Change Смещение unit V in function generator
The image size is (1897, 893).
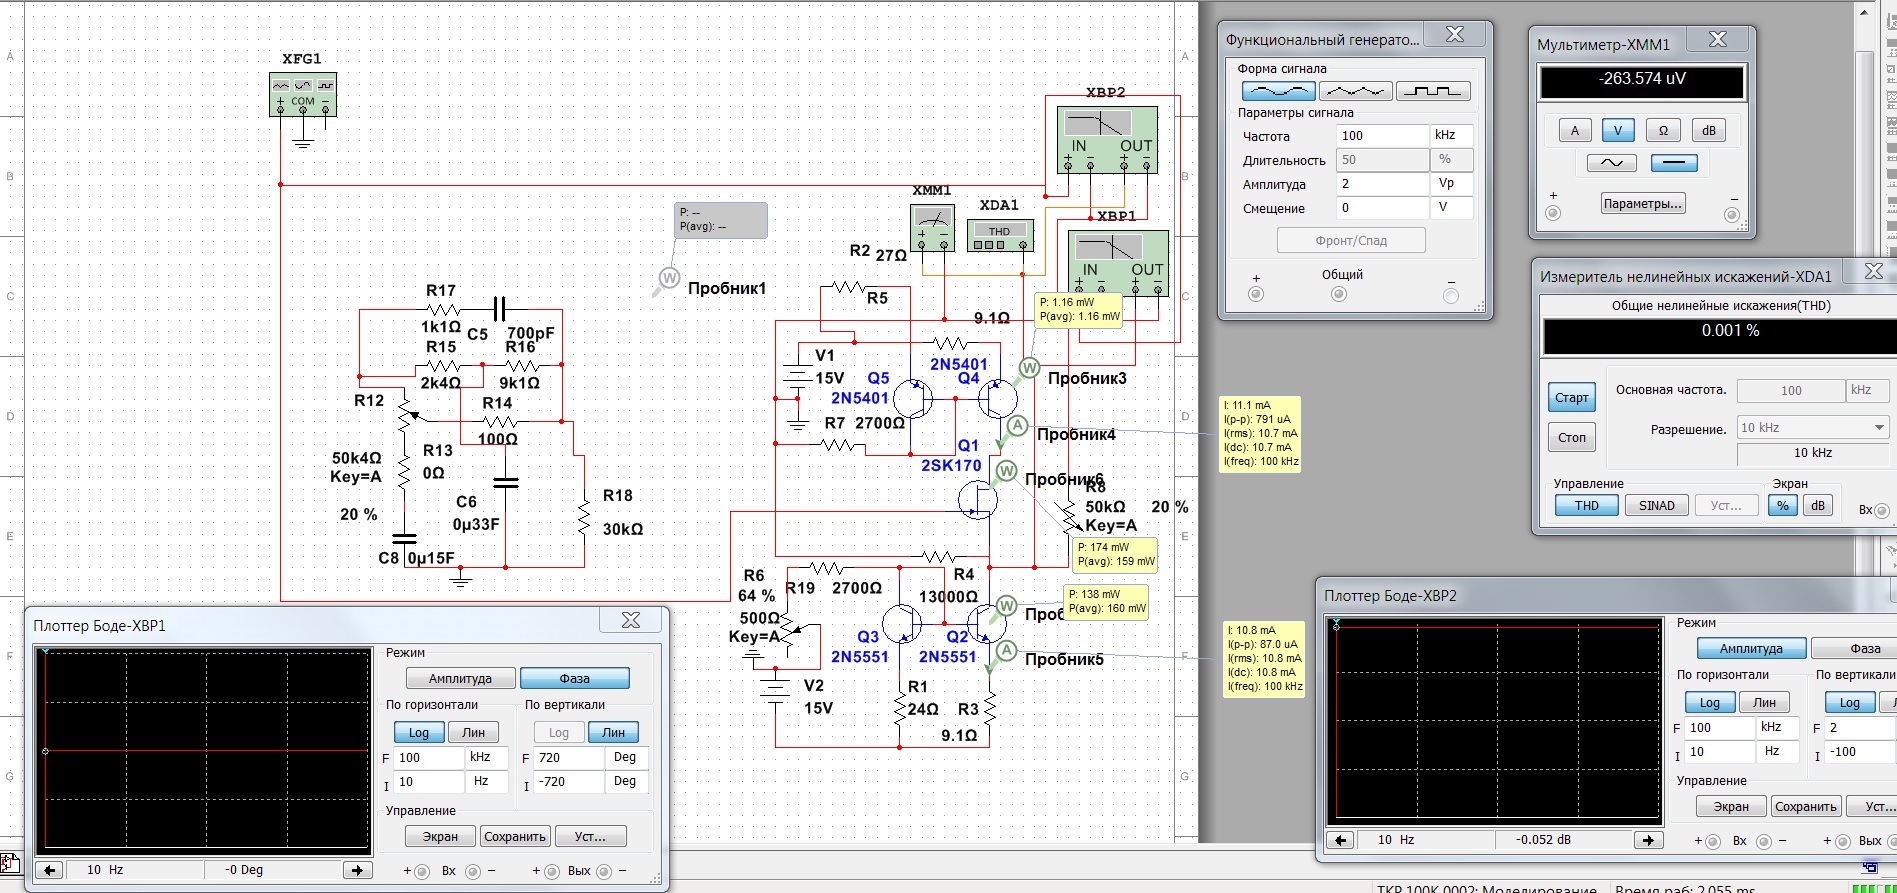tap(1451, 208)
